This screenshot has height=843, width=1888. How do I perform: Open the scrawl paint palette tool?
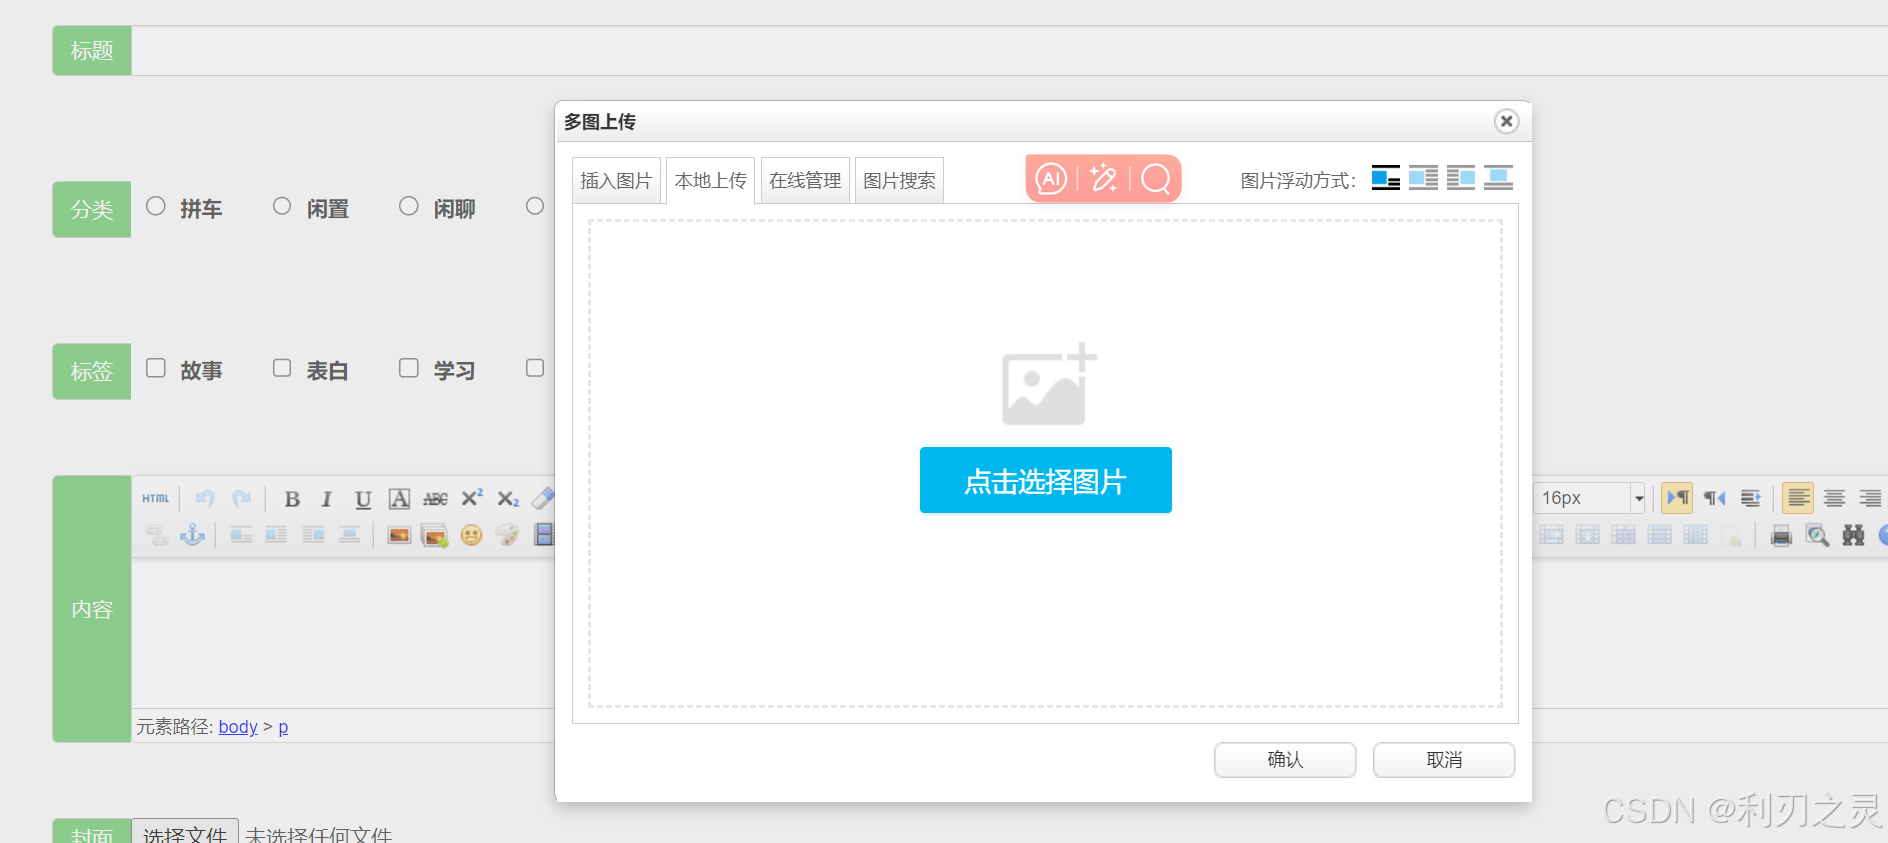pos(507,535)
